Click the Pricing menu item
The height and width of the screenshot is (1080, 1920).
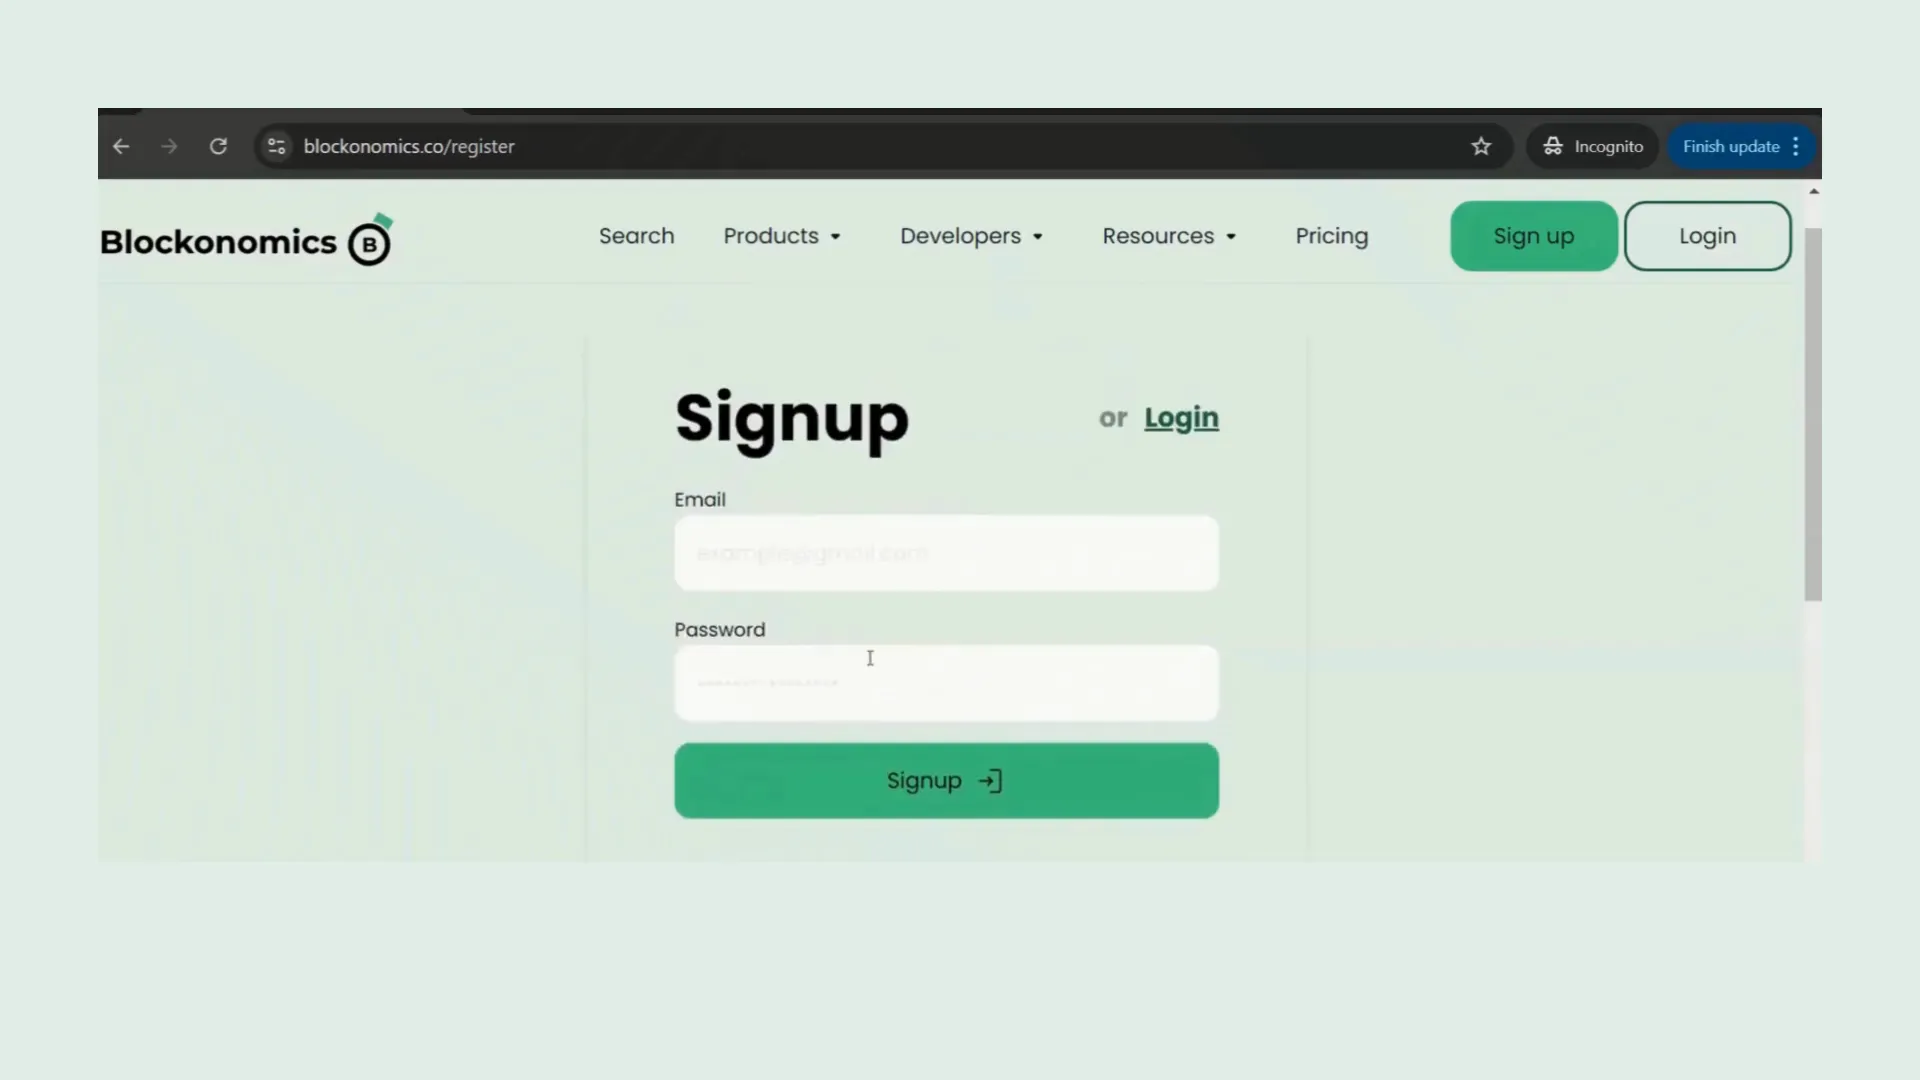click(x=1332, y=236)
